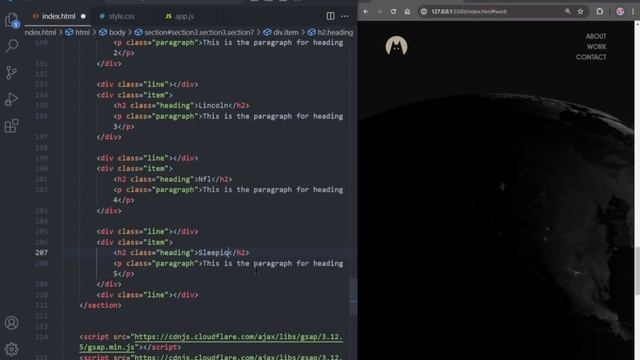
Task: Click line number 207 in gutter
Action: [x=41, y=253]
